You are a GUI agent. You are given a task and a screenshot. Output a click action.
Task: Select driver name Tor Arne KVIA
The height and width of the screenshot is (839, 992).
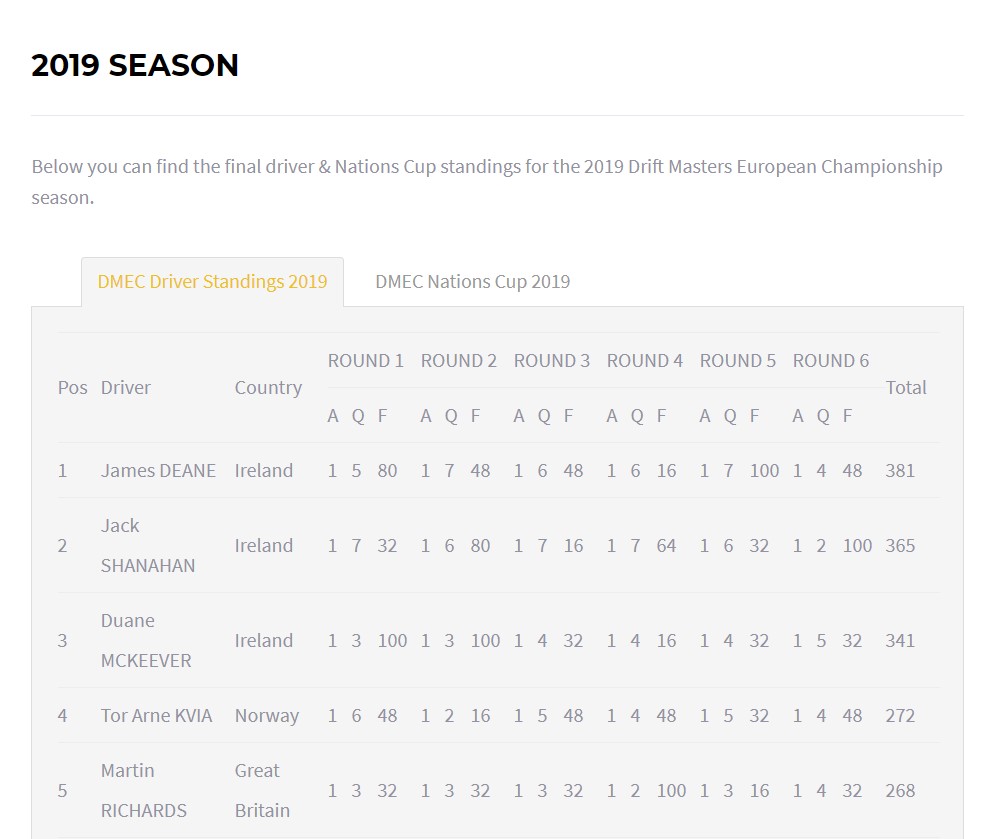[x=156, y=716]
